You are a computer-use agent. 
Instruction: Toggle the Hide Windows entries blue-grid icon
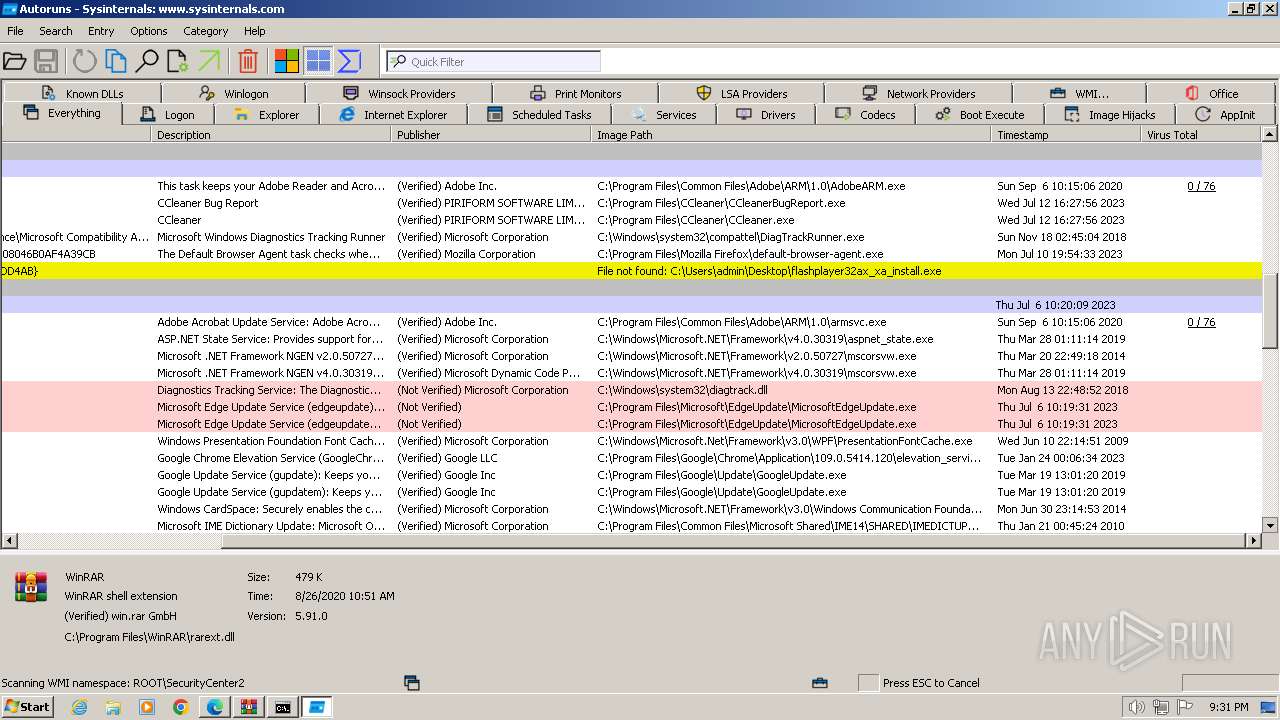[318, 61]
